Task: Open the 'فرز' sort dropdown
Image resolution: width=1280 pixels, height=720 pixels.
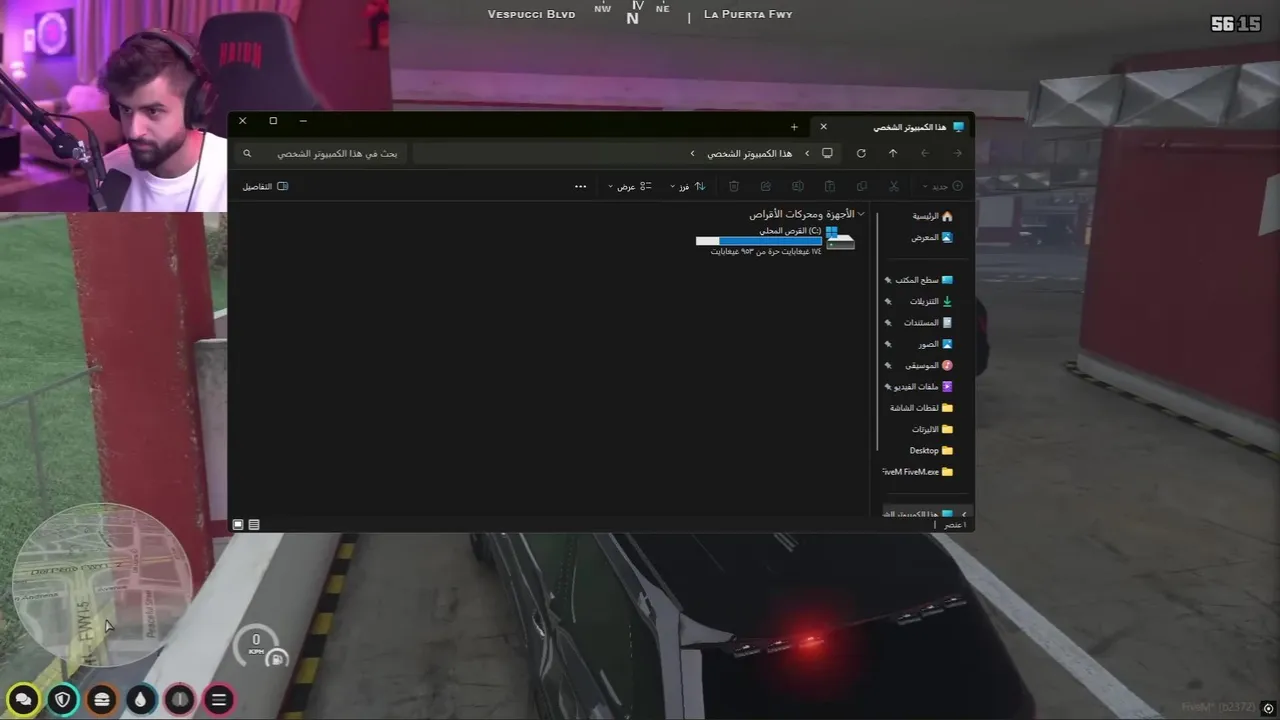Action: [688, 186]
